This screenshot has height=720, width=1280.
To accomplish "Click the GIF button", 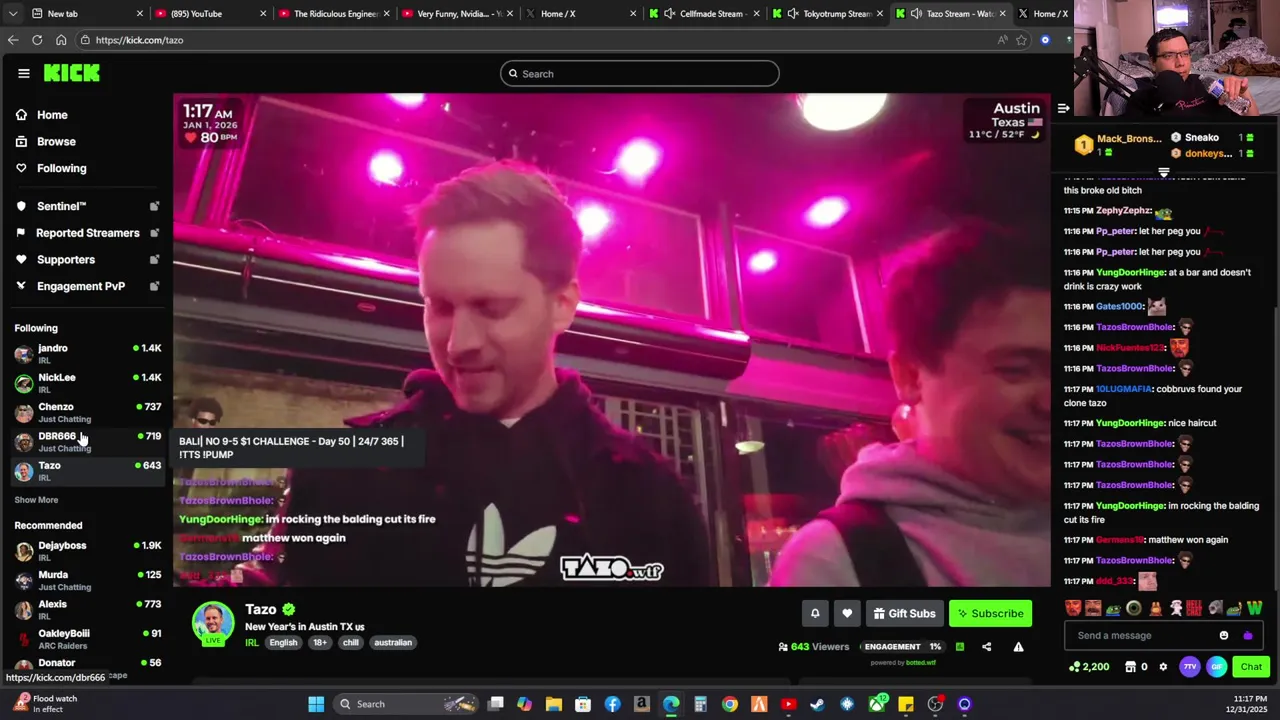I will pyautogui.click(x=1217, y=667).
